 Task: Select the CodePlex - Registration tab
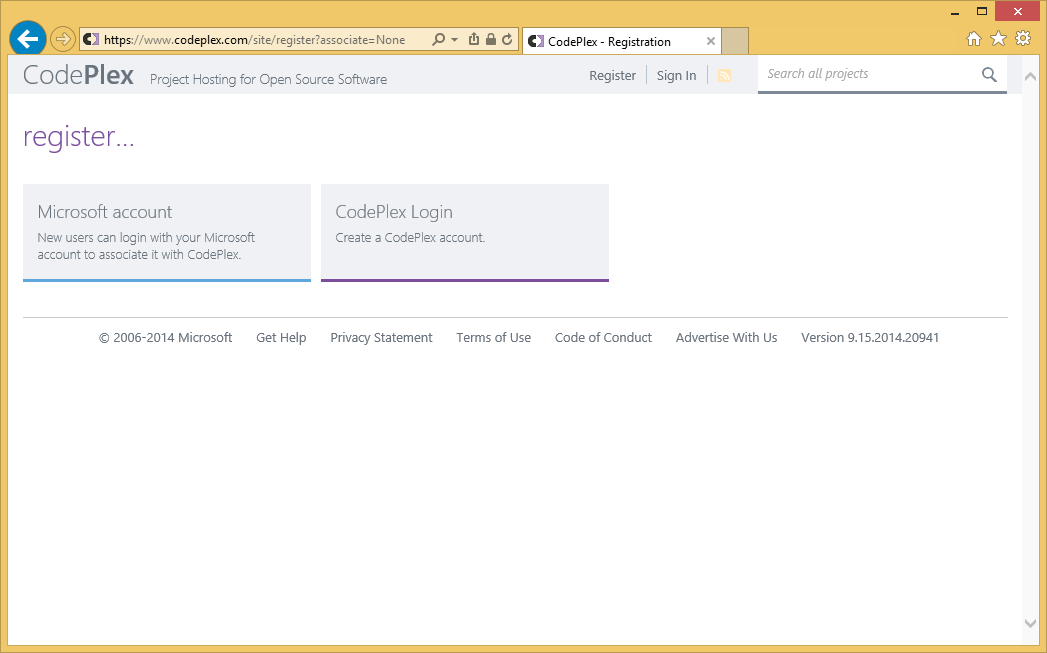point(622,41)
